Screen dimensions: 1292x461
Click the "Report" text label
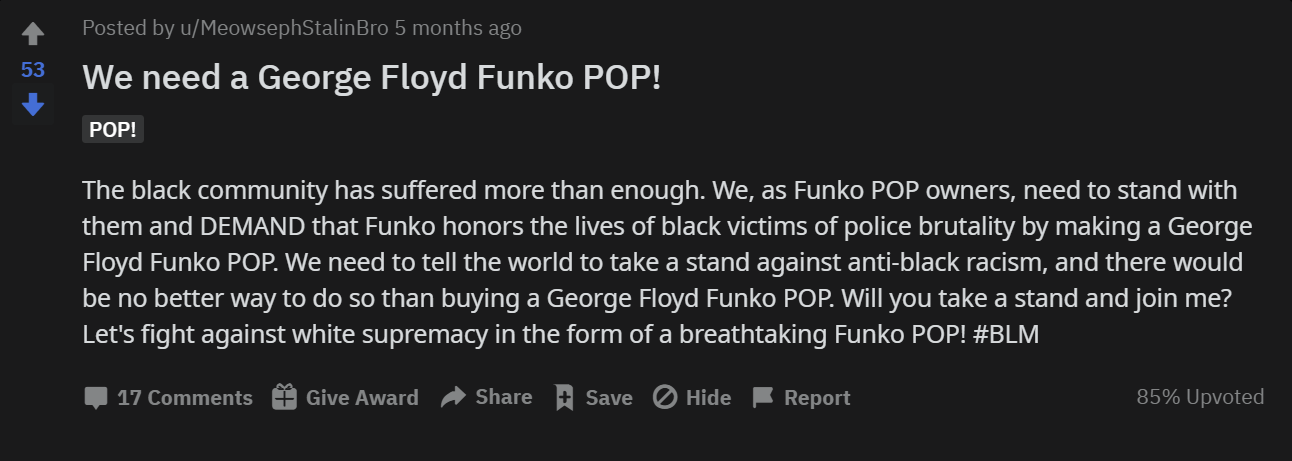click(x=817, y=398)
